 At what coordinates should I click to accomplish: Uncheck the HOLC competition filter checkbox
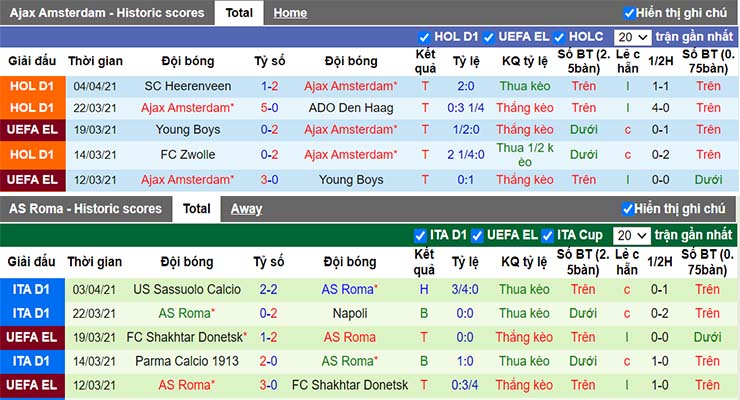560,37
